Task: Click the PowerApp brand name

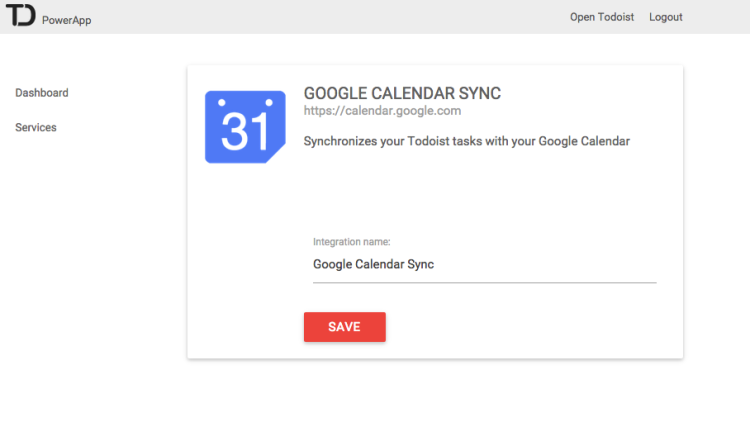Action: (66, 20)
